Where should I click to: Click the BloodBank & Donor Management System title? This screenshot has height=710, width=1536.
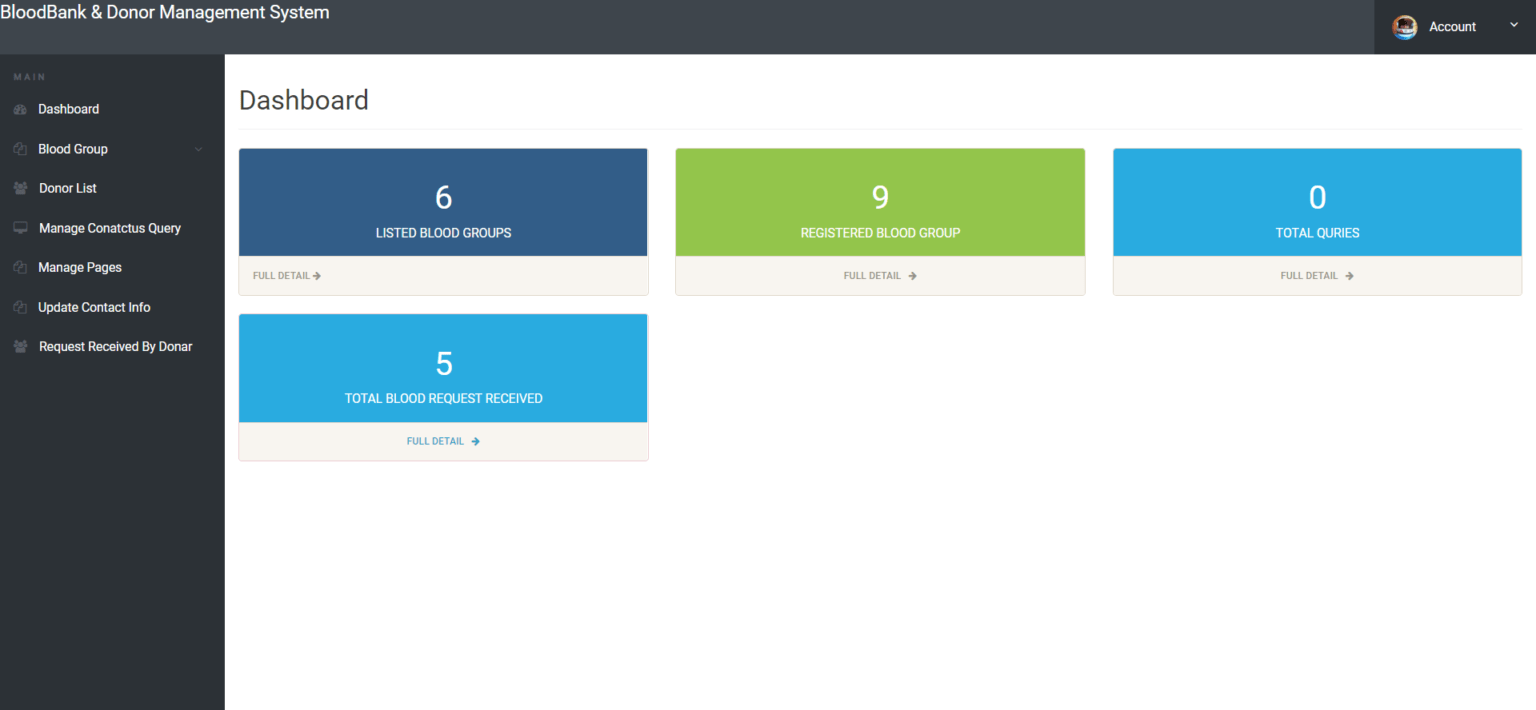pyautogui.click(x=165, y=12)
